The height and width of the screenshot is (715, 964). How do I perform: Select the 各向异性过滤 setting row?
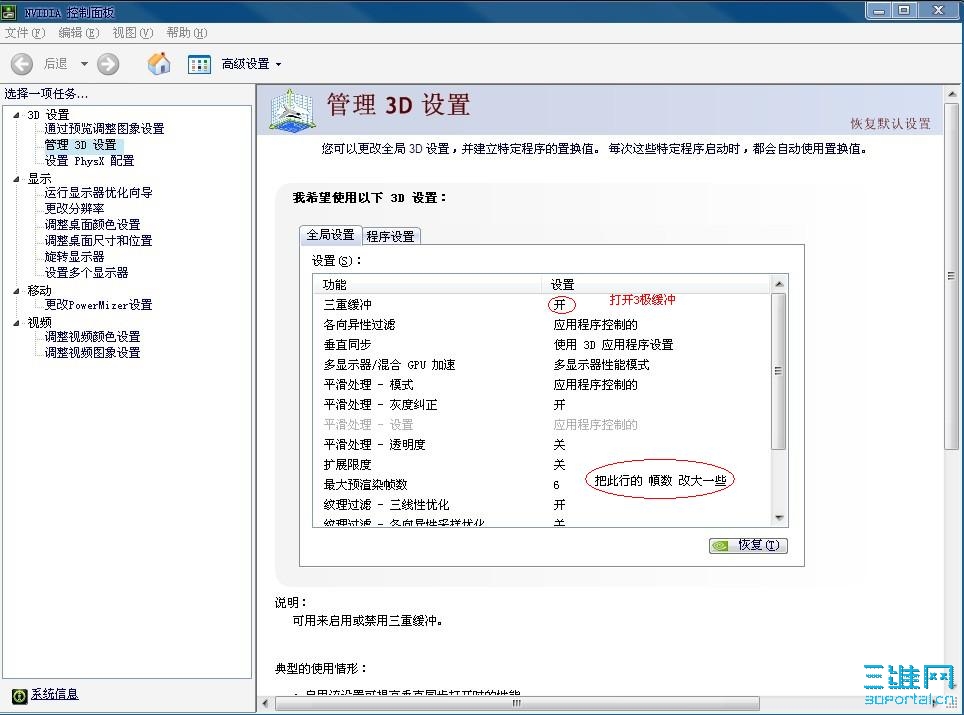[x=542, y=325]
